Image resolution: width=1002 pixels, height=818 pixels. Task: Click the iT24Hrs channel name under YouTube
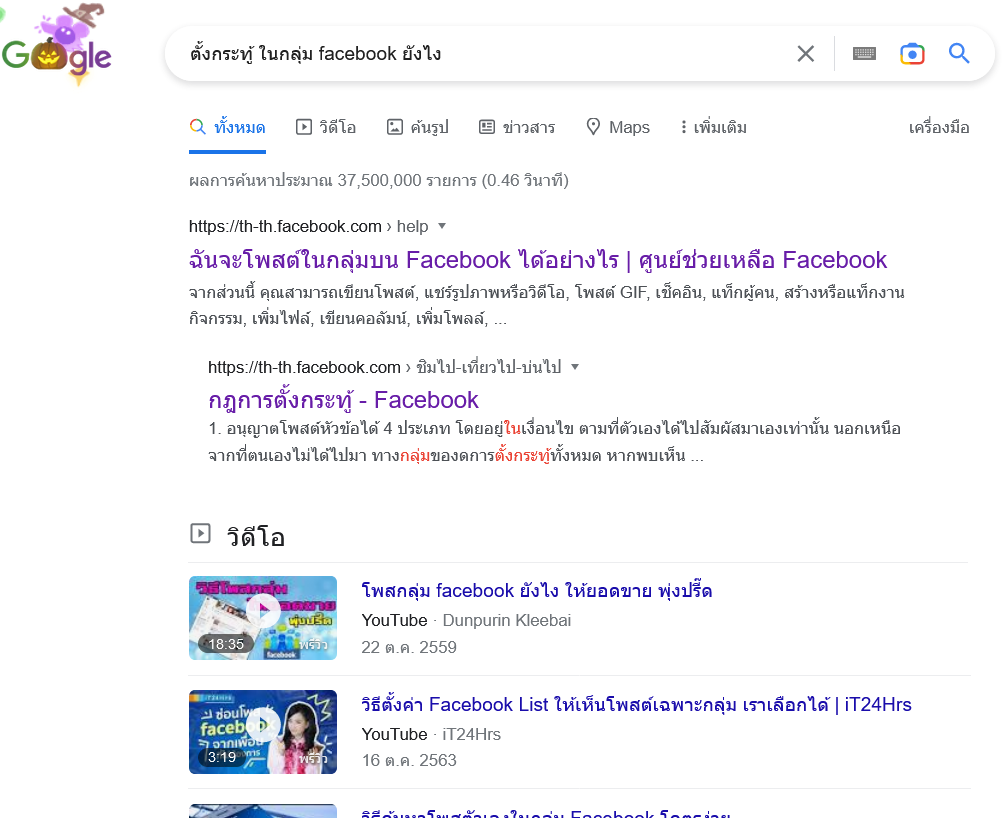pyautogui.click(x=472, y=734)
